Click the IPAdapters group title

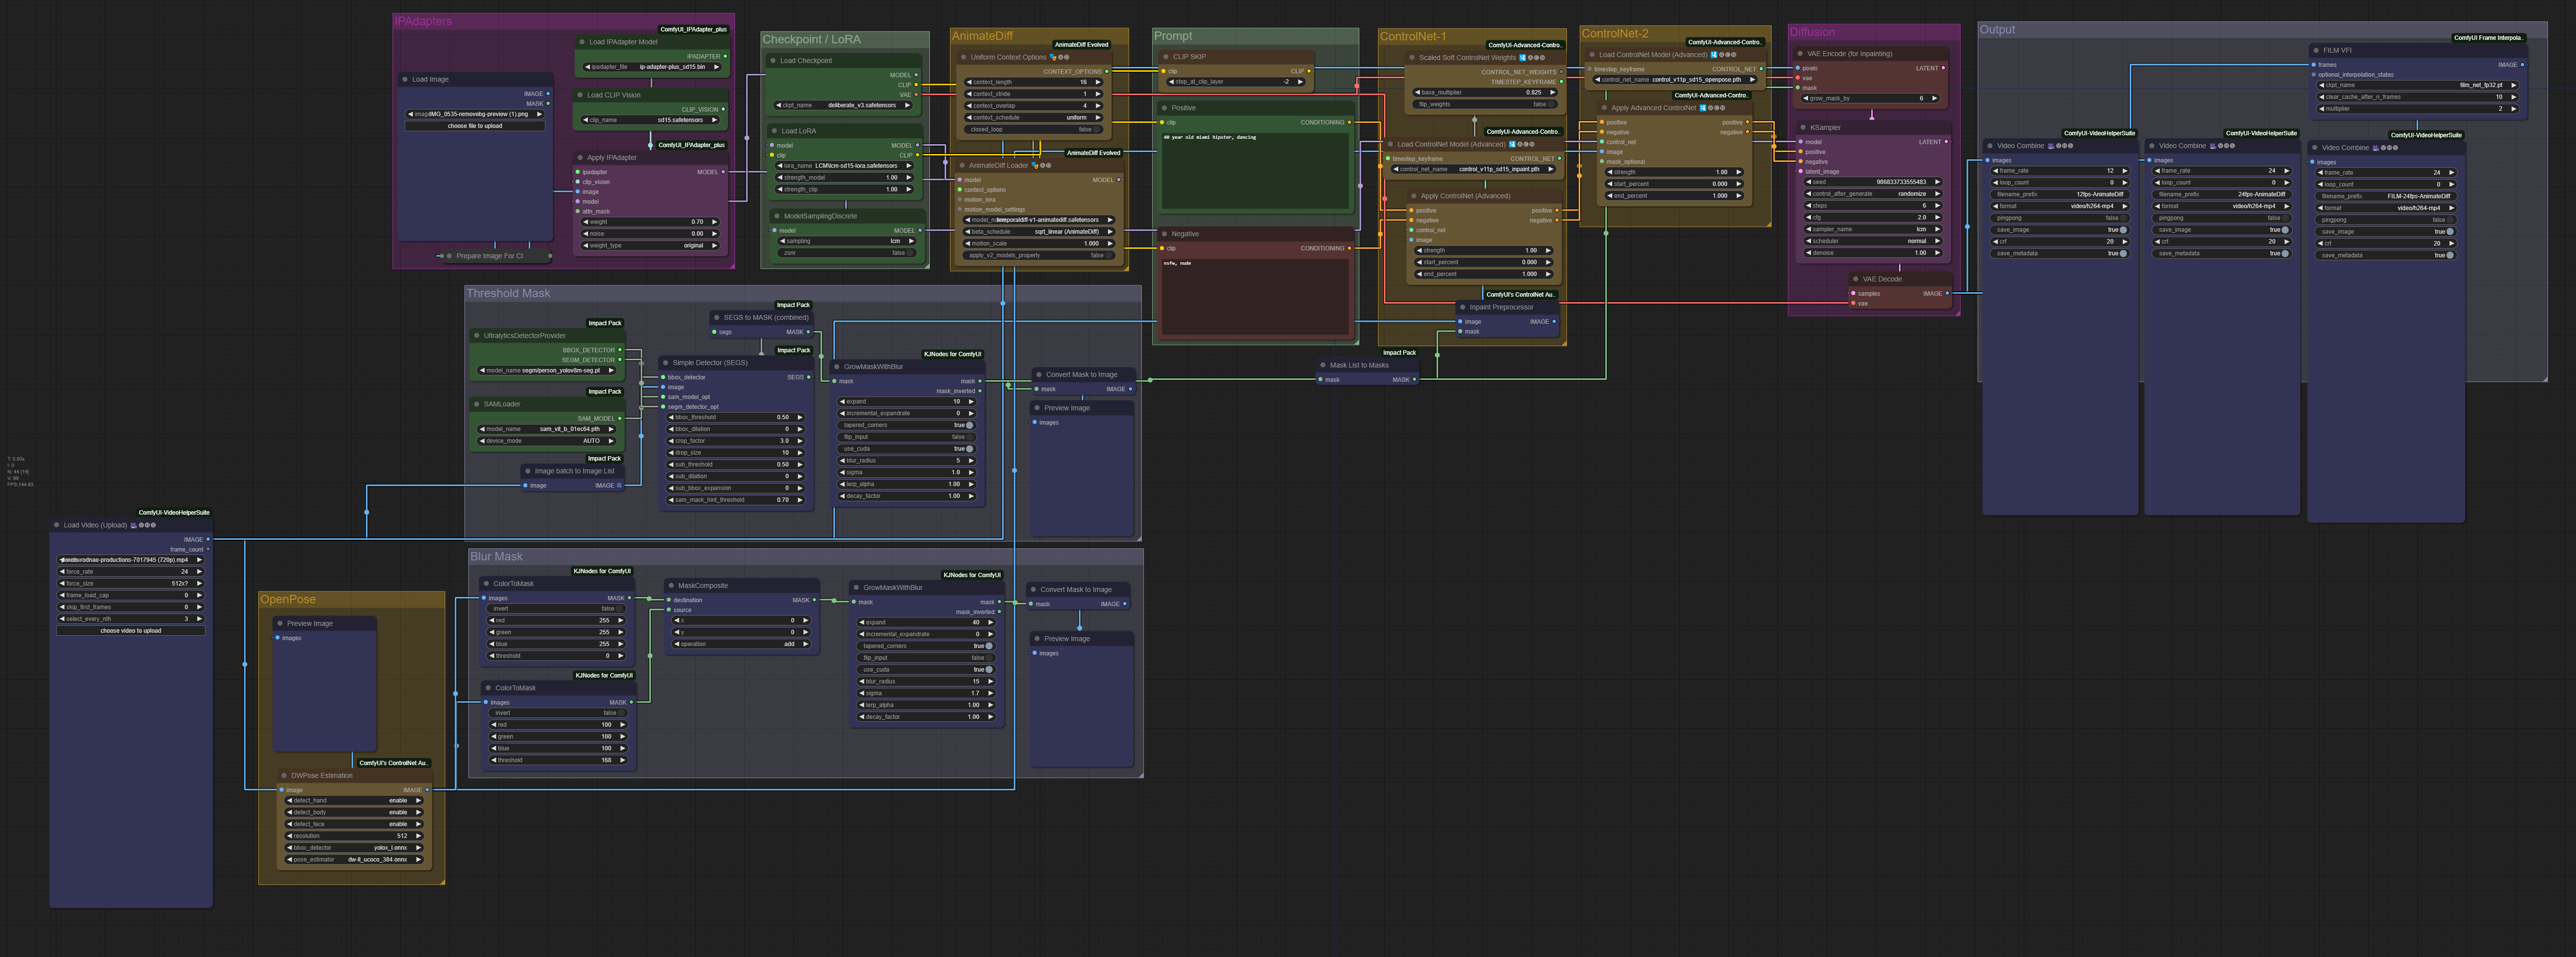tap(423, 21)
